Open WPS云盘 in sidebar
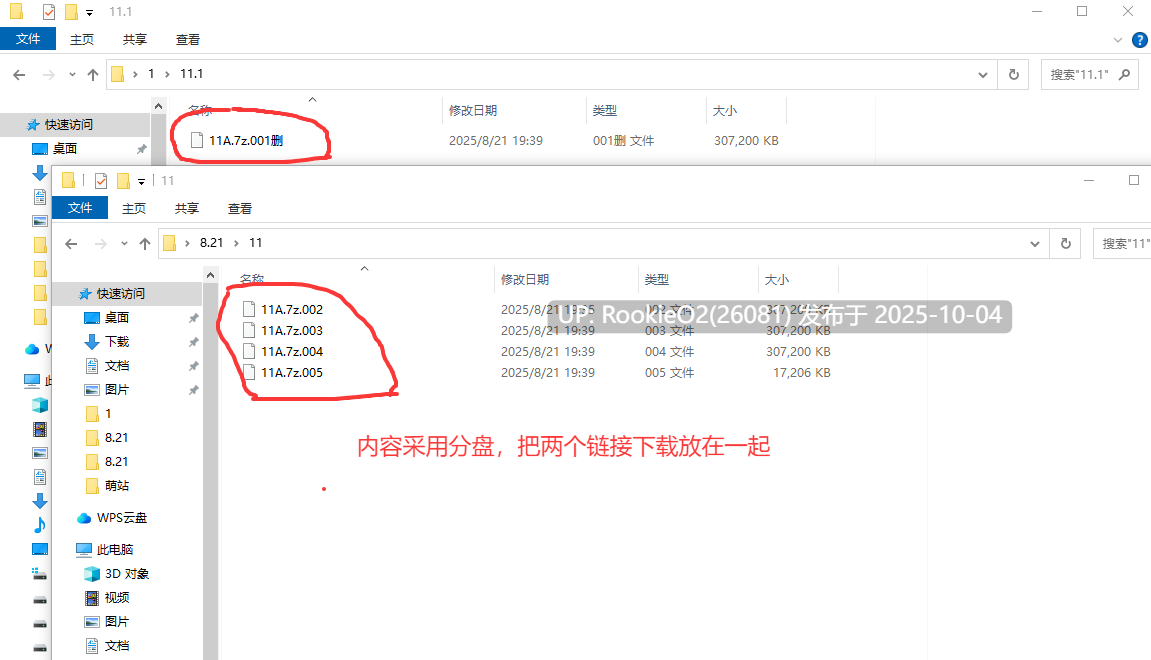1151x660 pixels. click(x=122, y=518)
